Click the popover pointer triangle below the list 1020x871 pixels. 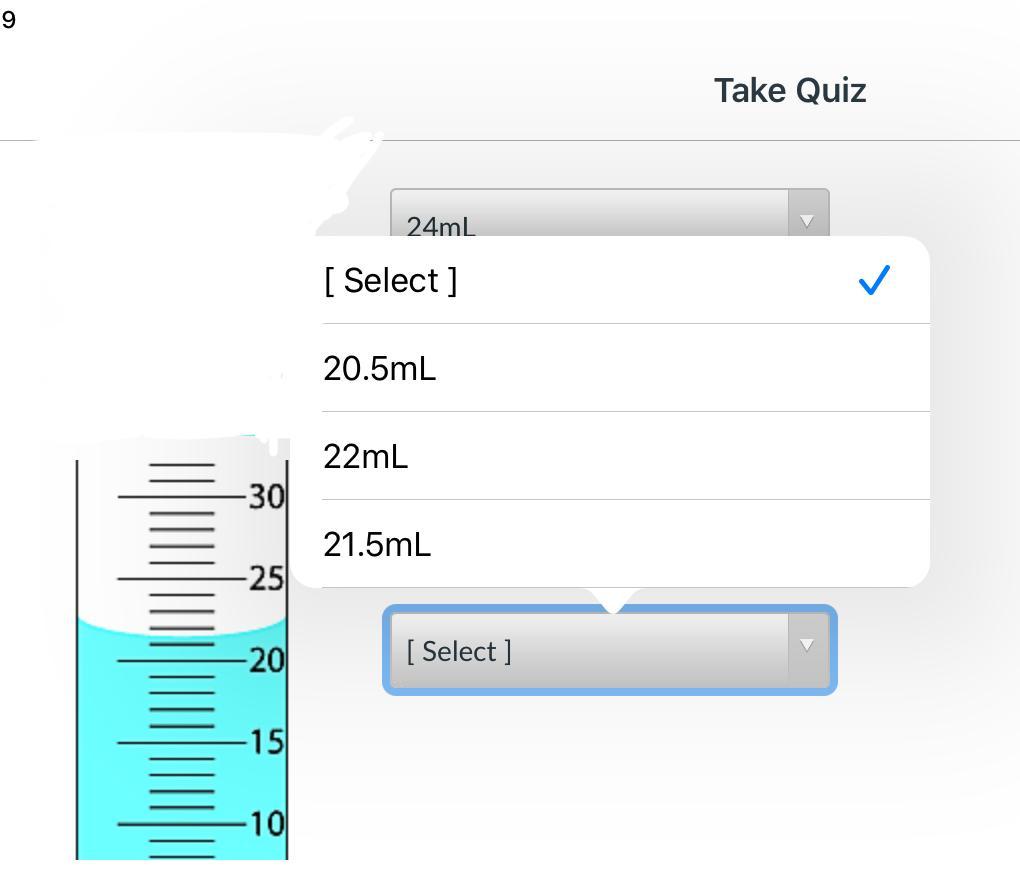tap(613, 598)
